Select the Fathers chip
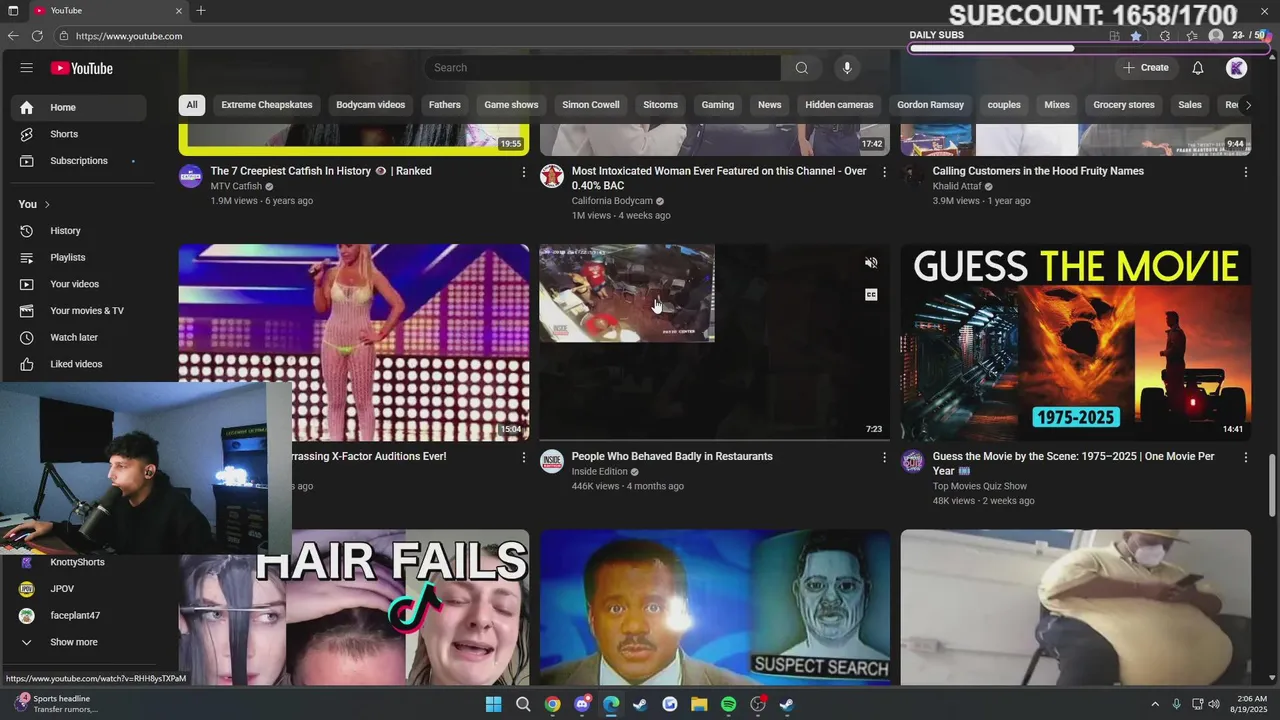1280x720 pixels. pos(445,105)
